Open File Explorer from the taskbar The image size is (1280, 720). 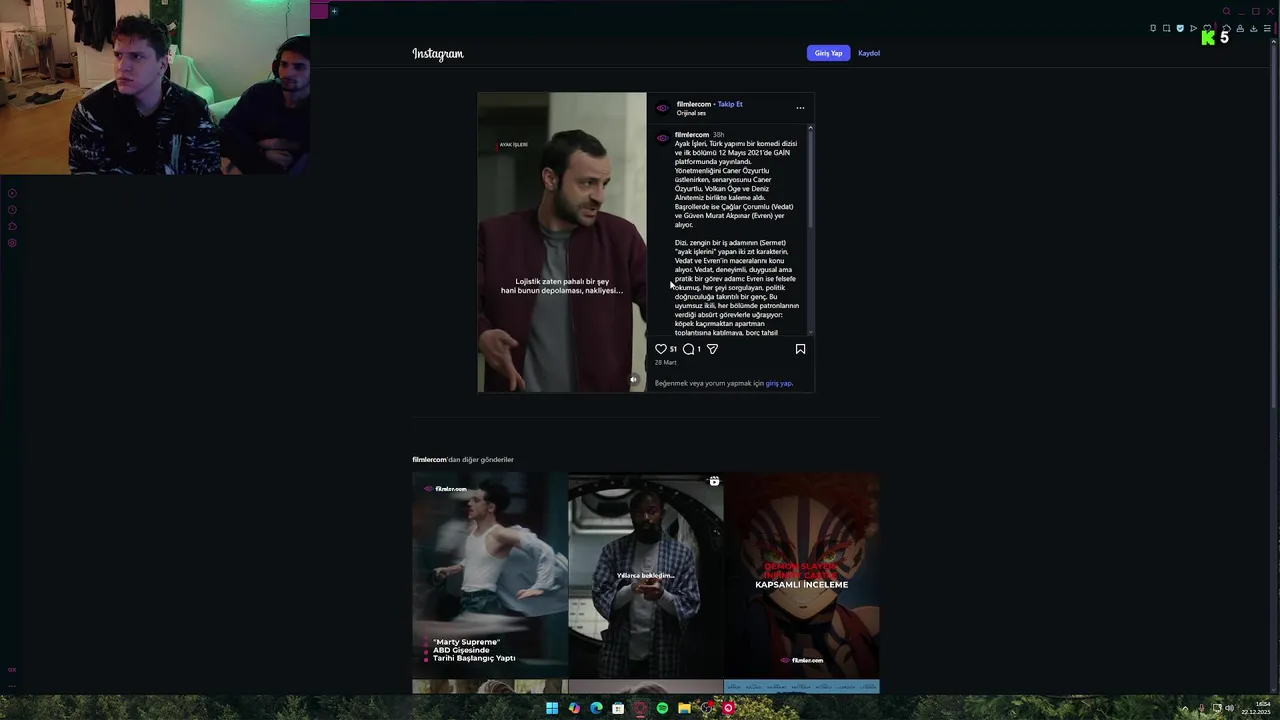tap(684, 708)
